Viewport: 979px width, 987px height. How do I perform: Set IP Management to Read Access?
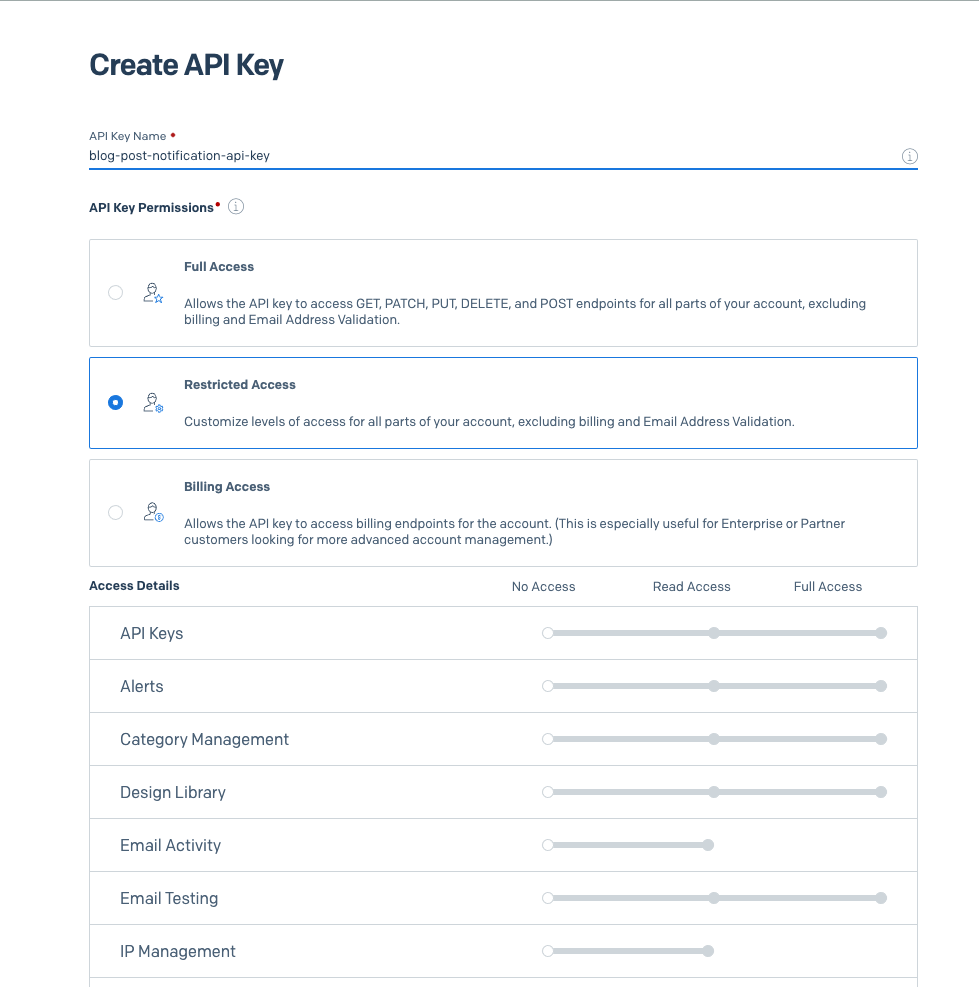708,951
